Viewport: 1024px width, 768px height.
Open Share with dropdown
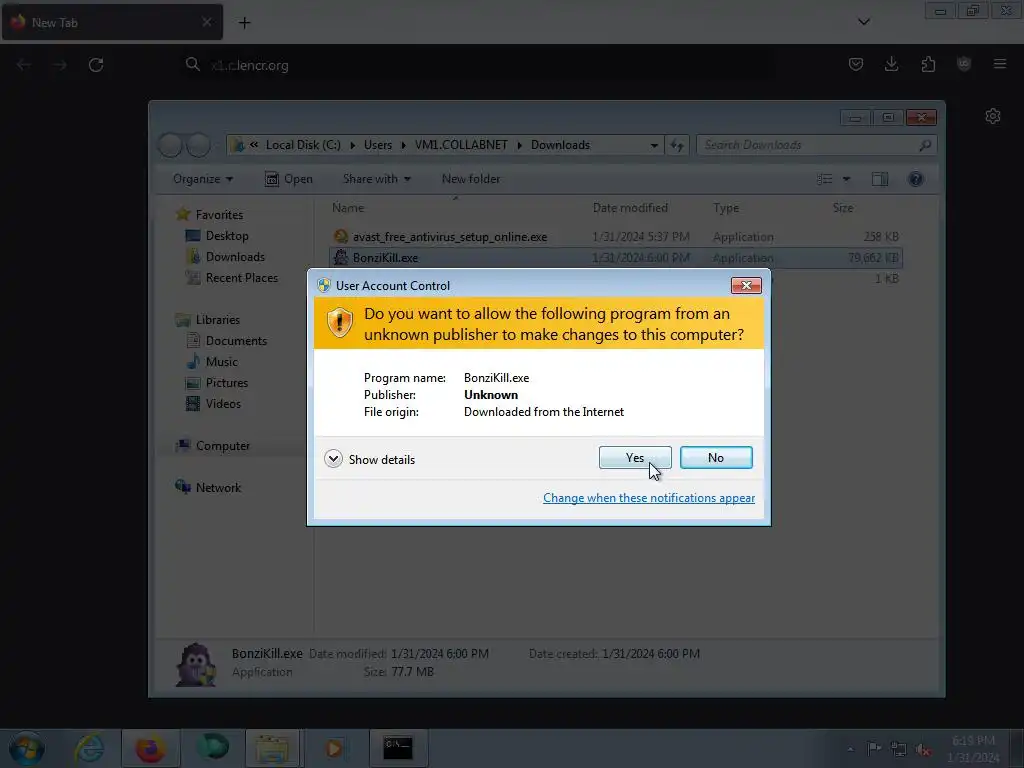click(x=376, y=179)
